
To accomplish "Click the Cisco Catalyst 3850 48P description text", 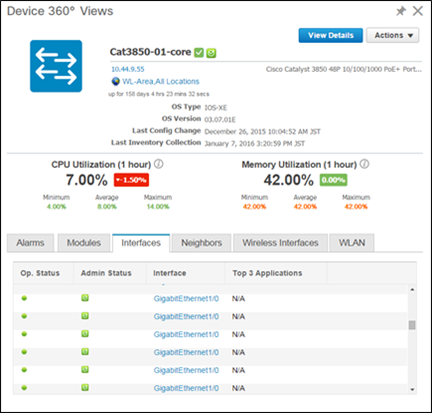I will click(x=344, y=69).
